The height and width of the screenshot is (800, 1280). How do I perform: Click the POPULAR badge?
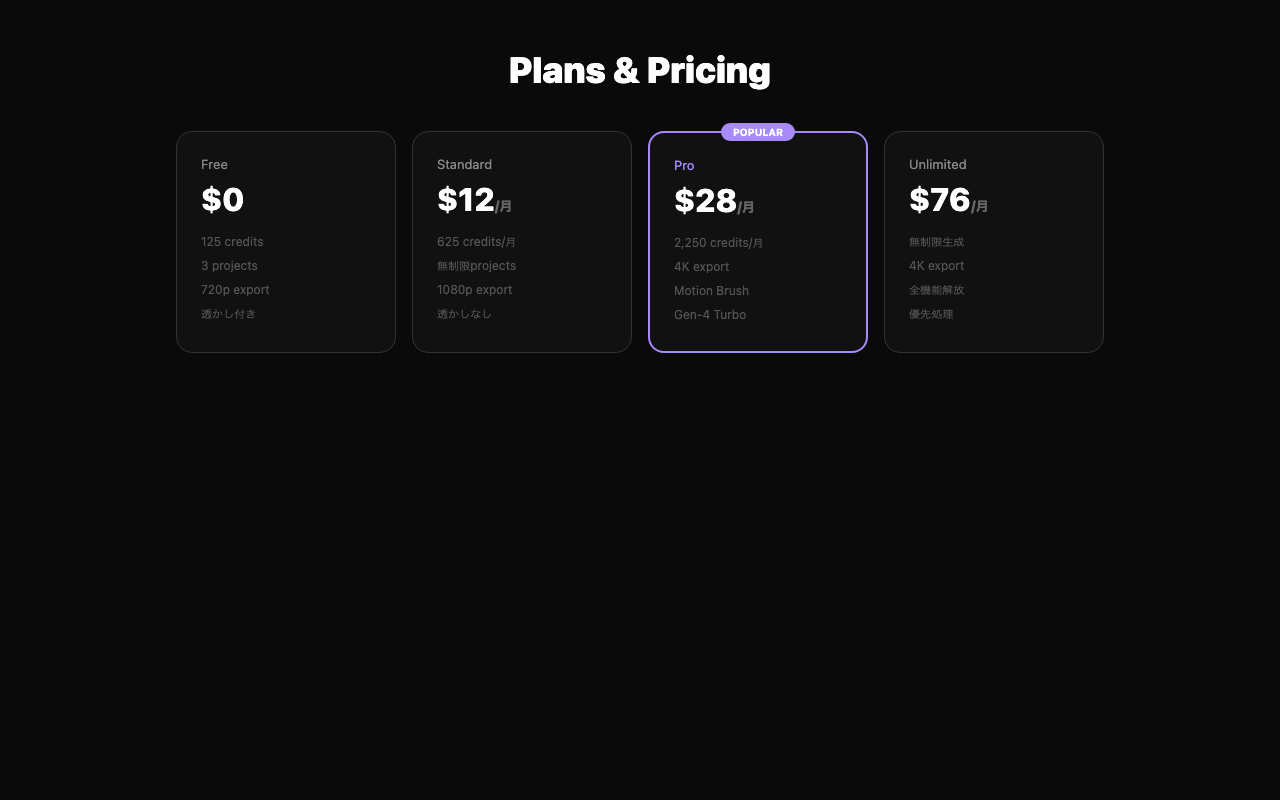click(758, 132)
